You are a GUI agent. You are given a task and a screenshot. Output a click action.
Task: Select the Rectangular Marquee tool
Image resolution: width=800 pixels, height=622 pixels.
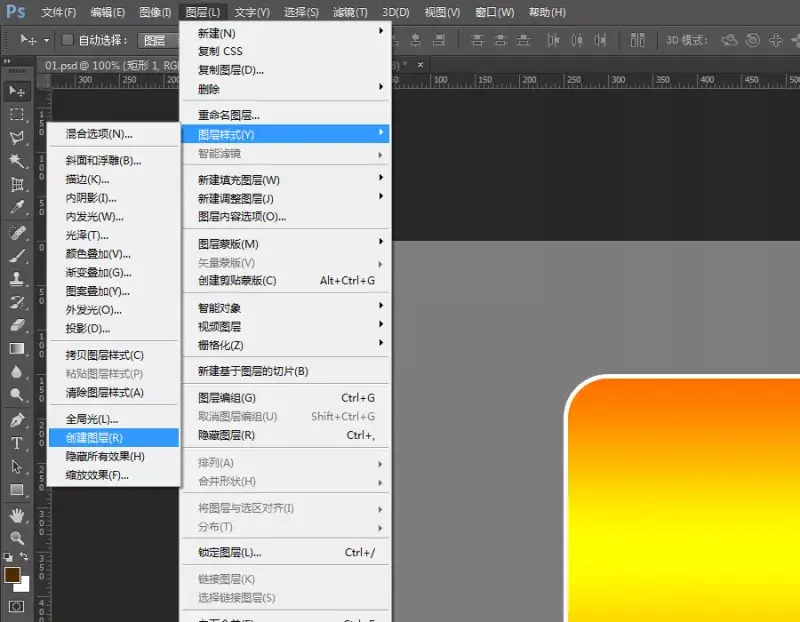[17, 114]
